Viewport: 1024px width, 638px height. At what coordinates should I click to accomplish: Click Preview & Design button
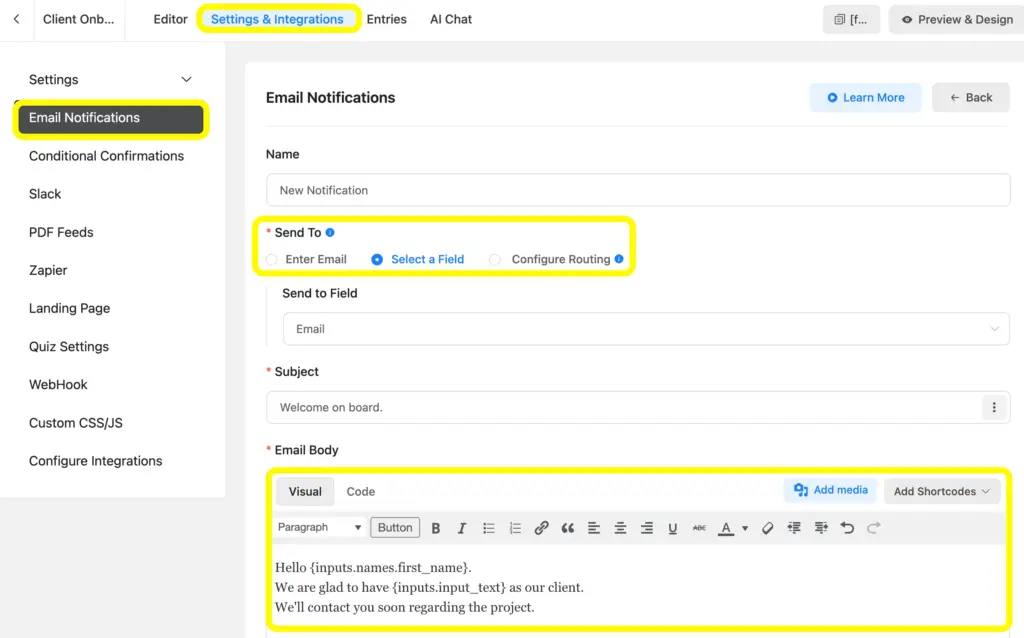[957, 20]
